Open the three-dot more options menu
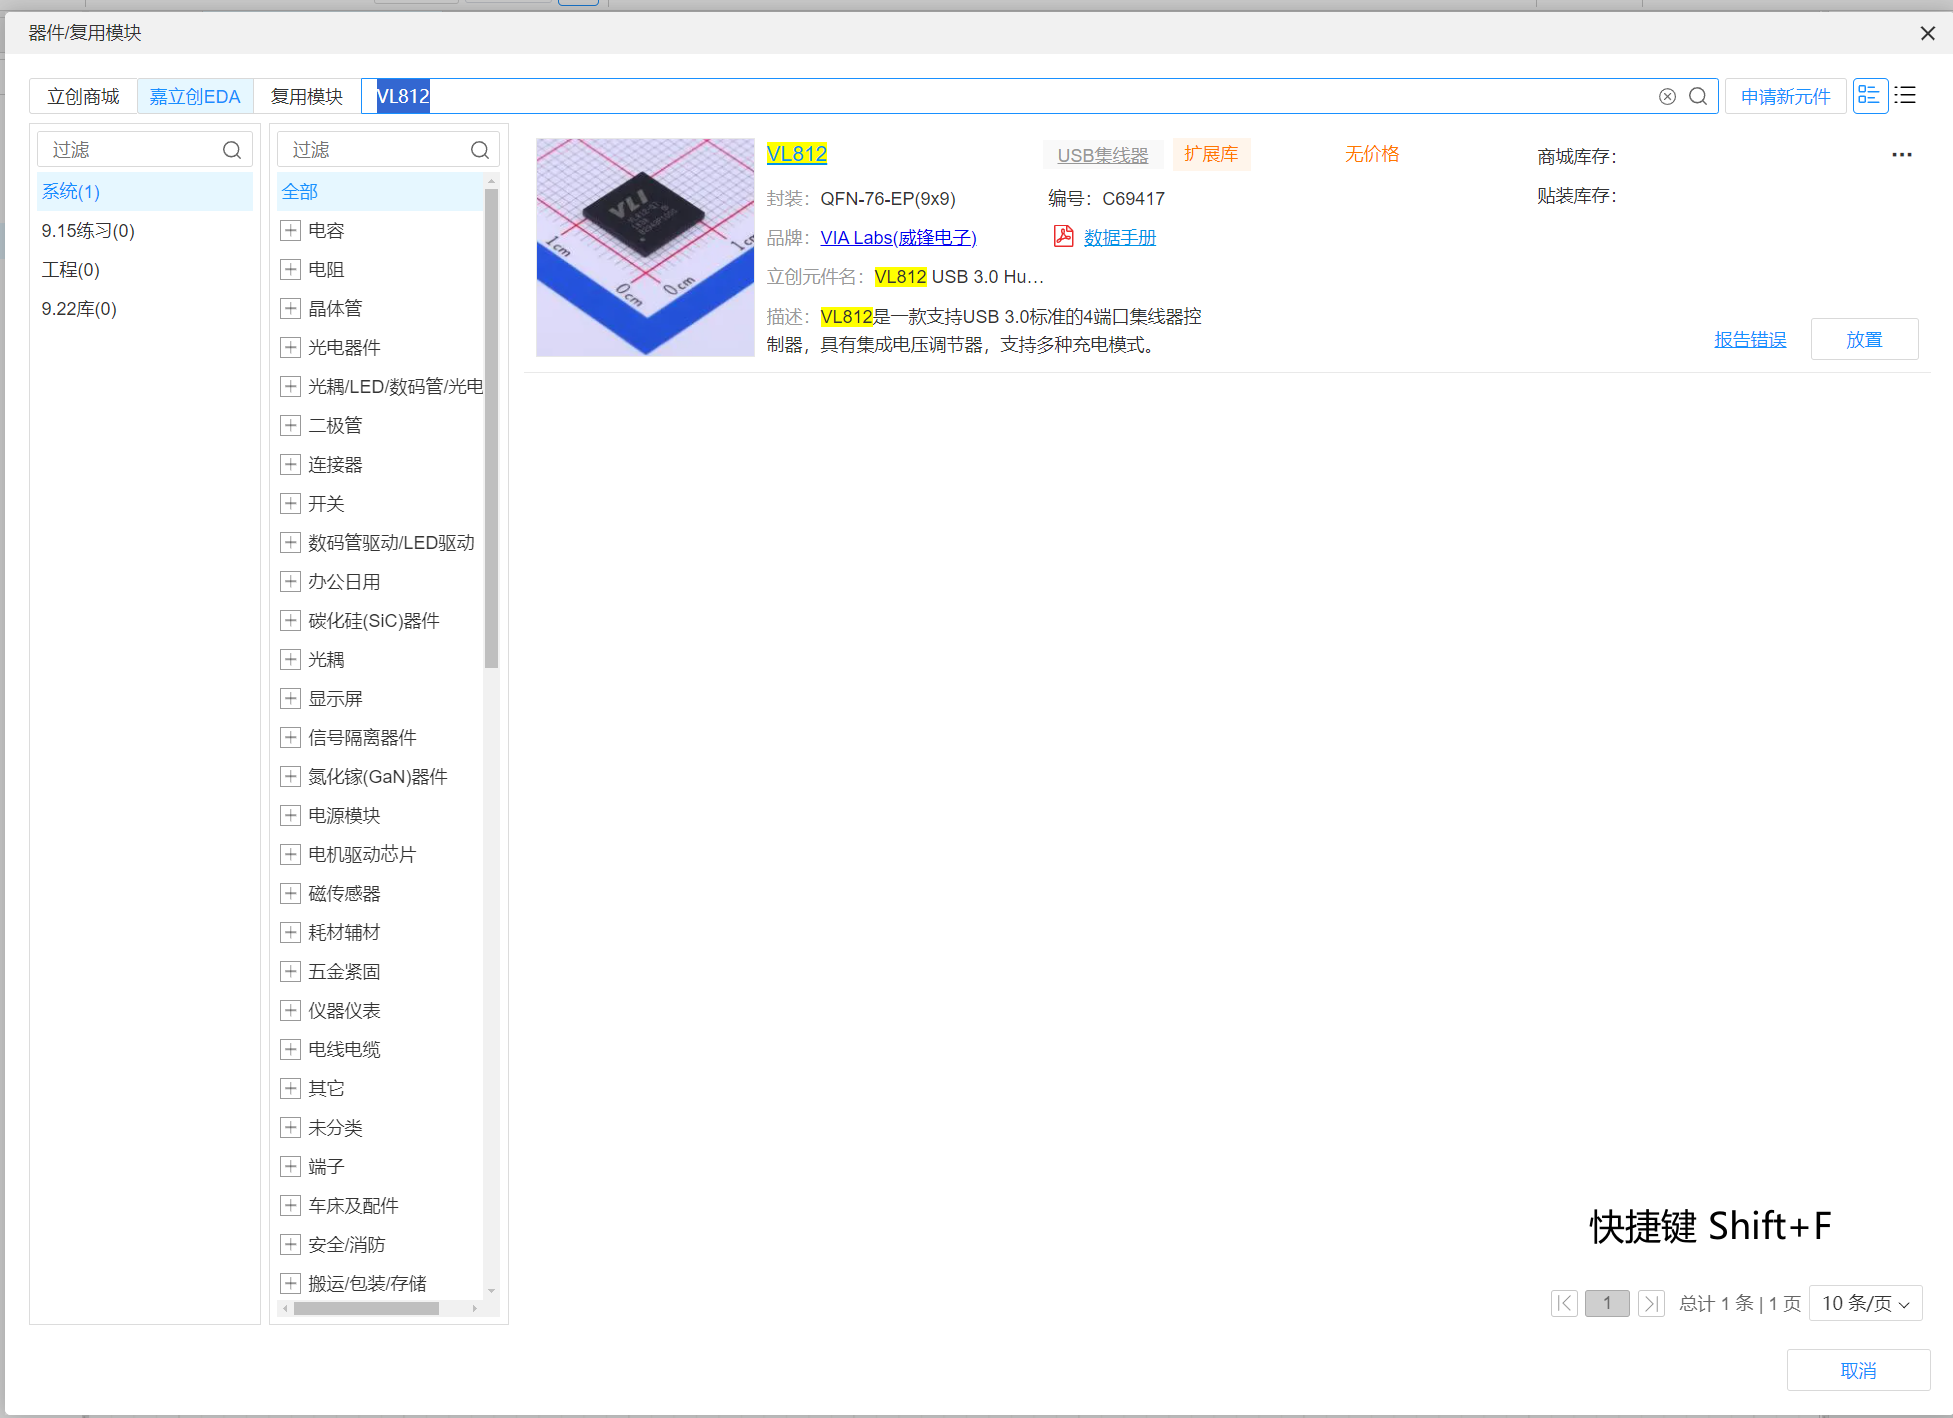The height and width of the screenshot is (1418, 1953). click(1901, 155)
